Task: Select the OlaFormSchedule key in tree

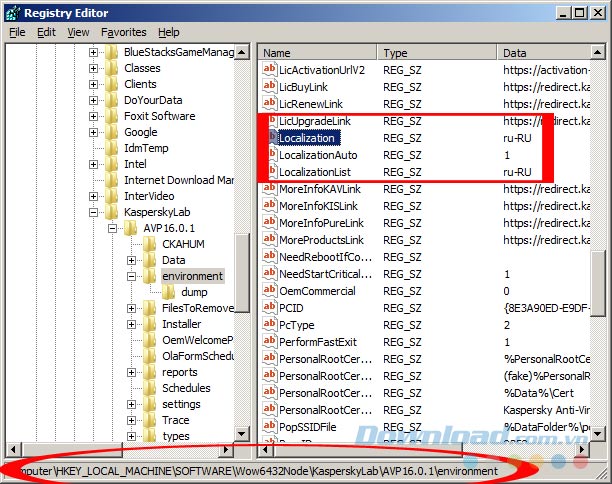Action: (197, 356)
